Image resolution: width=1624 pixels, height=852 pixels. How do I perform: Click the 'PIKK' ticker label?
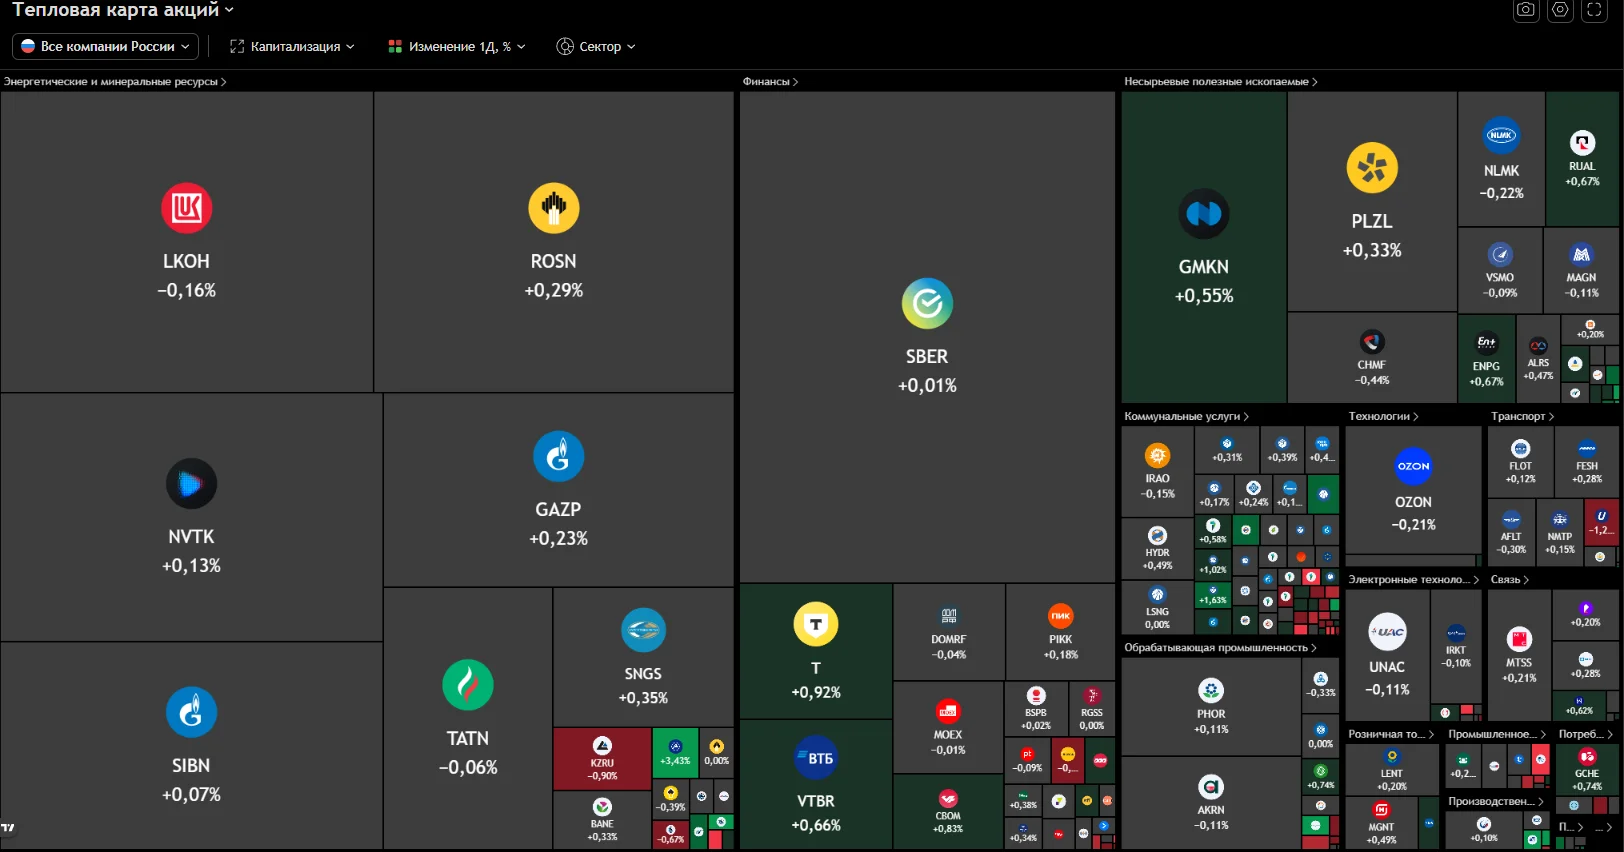[1061, 640]
